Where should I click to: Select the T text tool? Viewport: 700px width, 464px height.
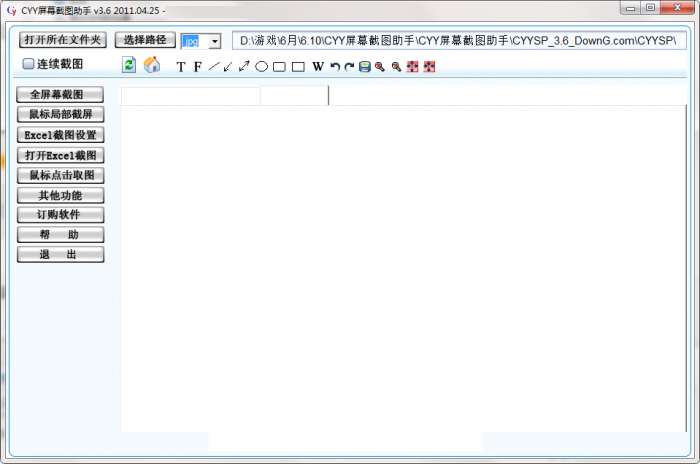pyautogui.click(x=181, y=67)
